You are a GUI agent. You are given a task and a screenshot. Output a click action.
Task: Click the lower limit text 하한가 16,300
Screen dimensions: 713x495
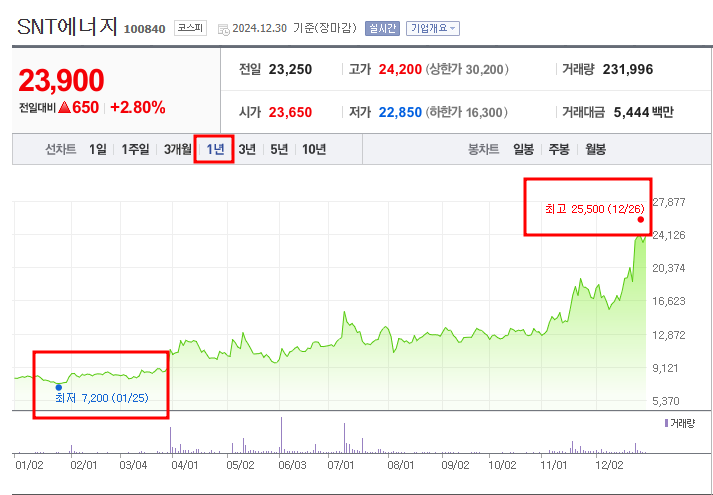coord(467,112)
